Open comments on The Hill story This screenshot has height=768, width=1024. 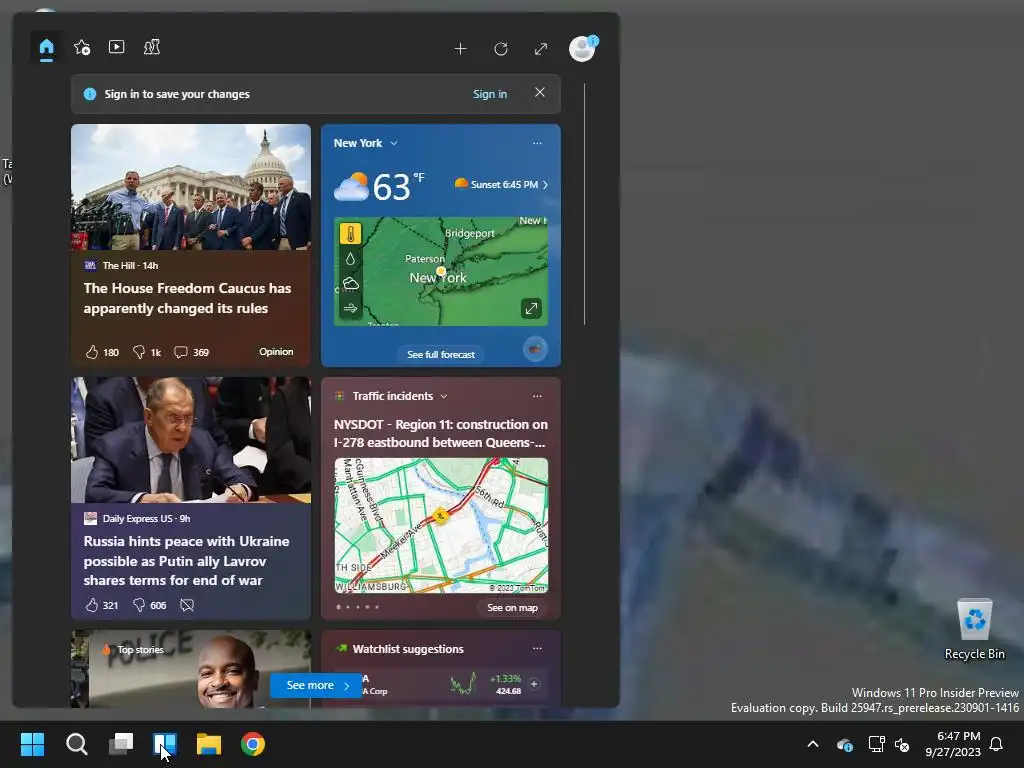[x=191, y=352]
